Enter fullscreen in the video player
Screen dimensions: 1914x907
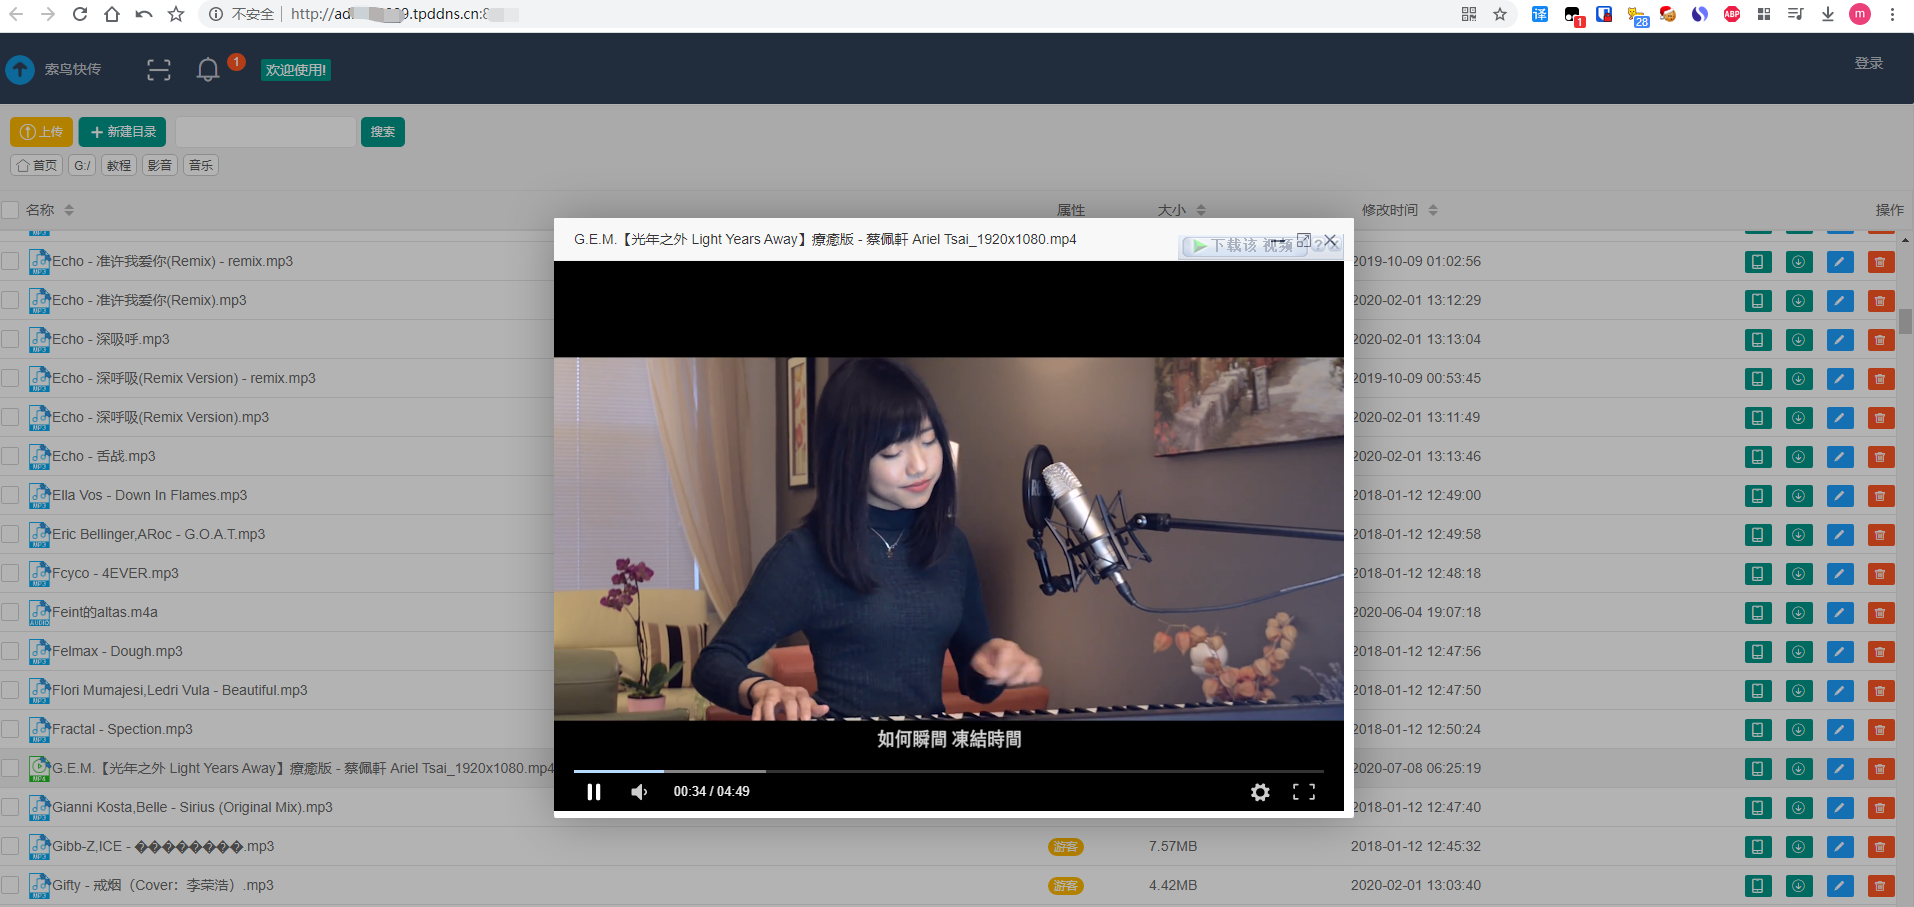pyautogui.click(x=1304, y=792)
